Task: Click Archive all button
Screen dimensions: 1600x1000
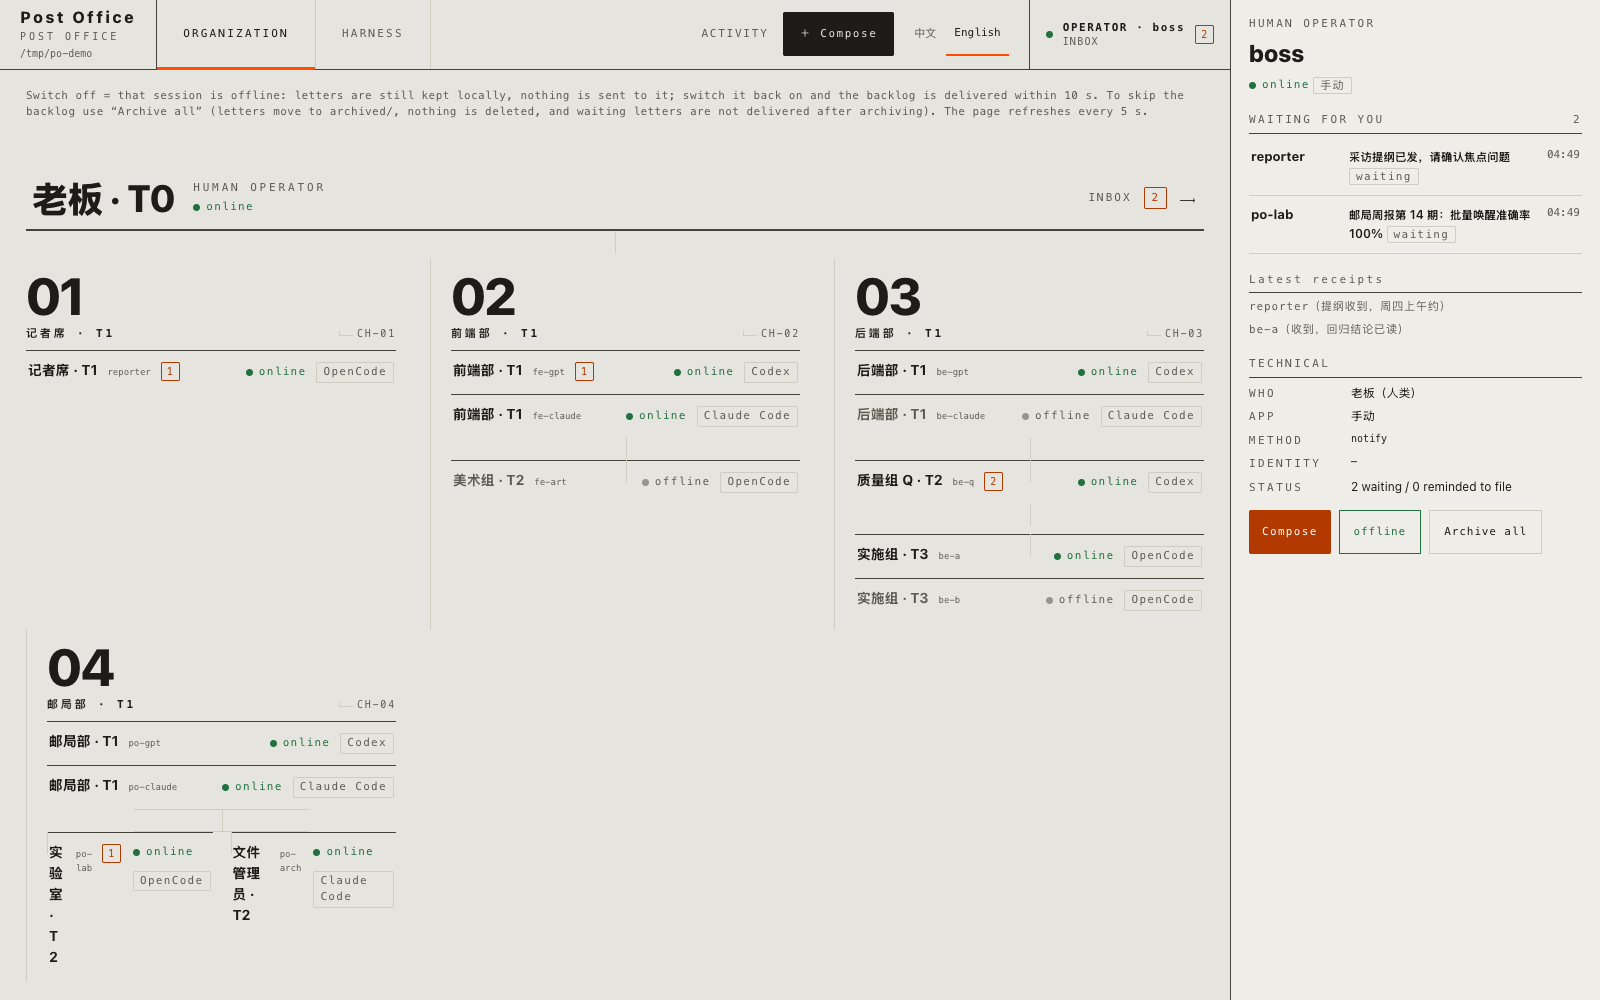Action: pyautogui.click(x=1485, y=532)
